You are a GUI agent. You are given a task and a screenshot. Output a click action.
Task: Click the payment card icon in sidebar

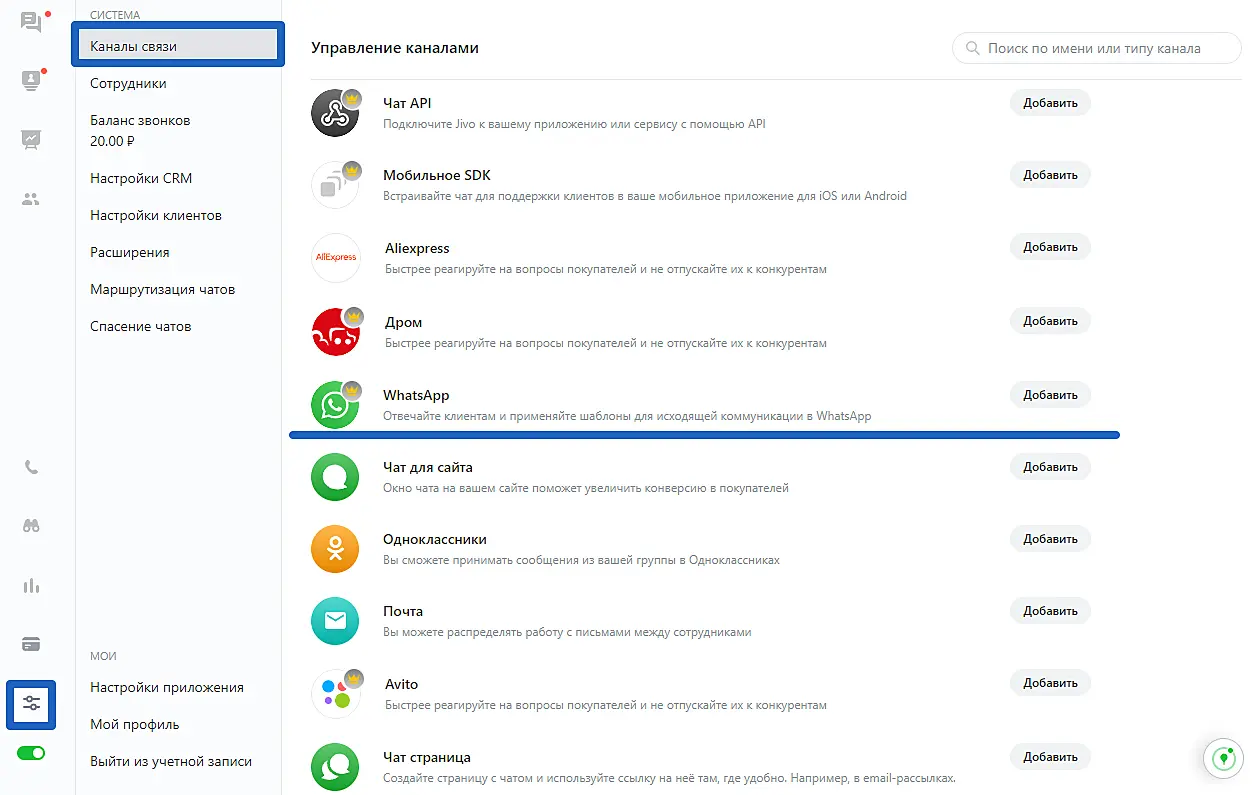pos(32,645)
